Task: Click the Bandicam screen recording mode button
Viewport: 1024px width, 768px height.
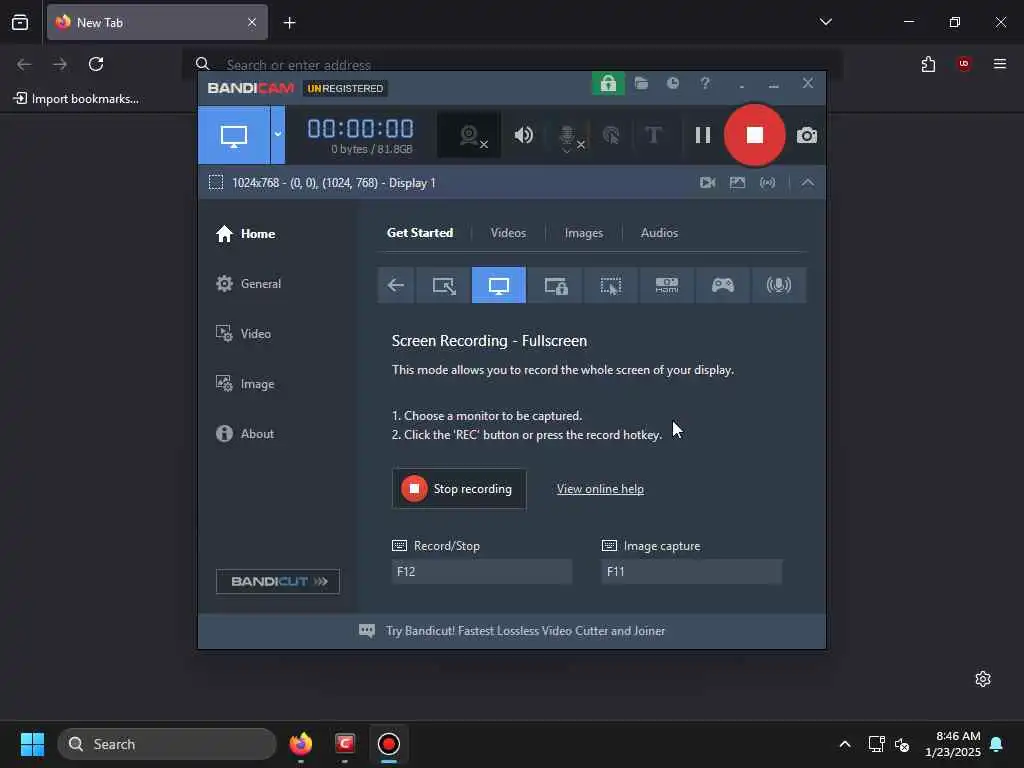Action: pyautogui.click(x=234, y=135)
